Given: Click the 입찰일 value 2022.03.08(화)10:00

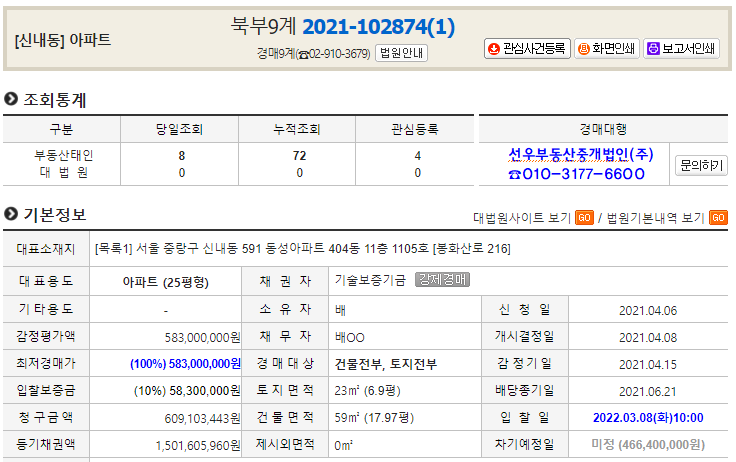Looking at the screenshot, I should [648, 418].
